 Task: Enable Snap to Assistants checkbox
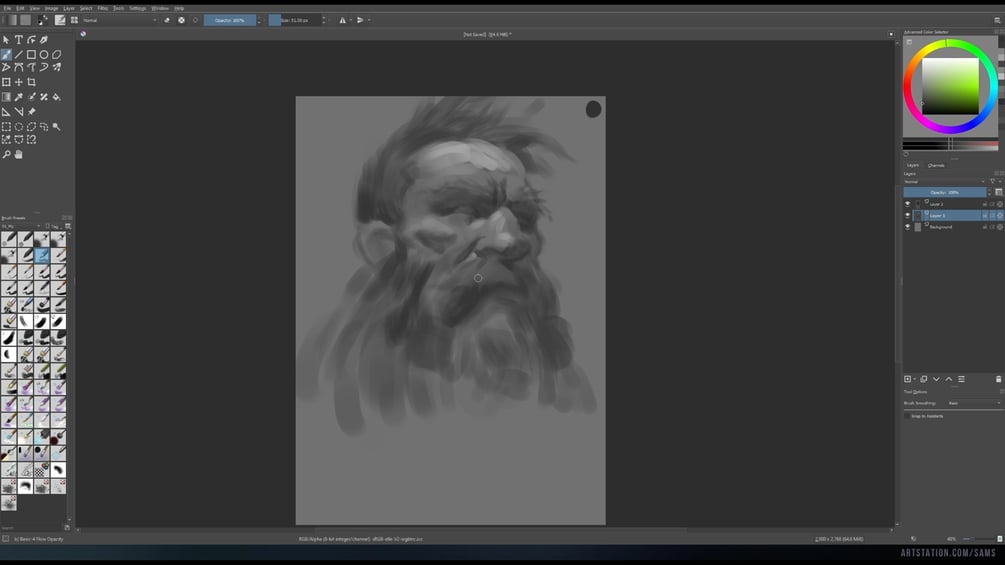tap(907, 416)
